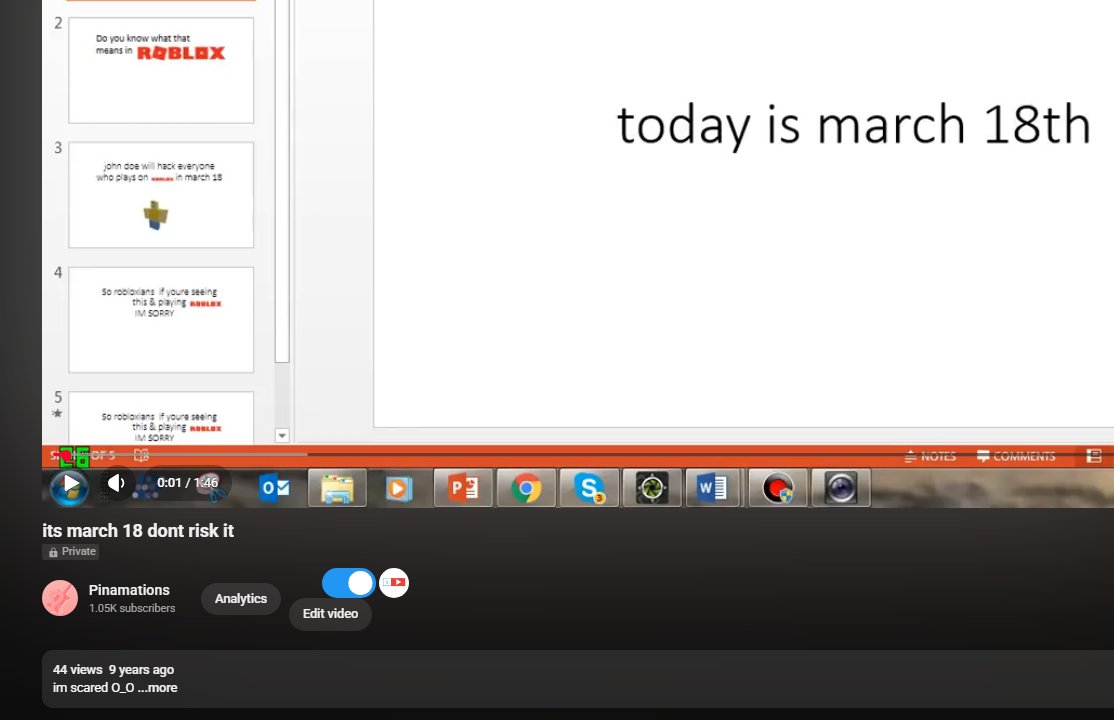Click the green aperture app taskbar icon
This screenshot has width=1114, height=720.
pyautogui.click(x=651, y=488)
